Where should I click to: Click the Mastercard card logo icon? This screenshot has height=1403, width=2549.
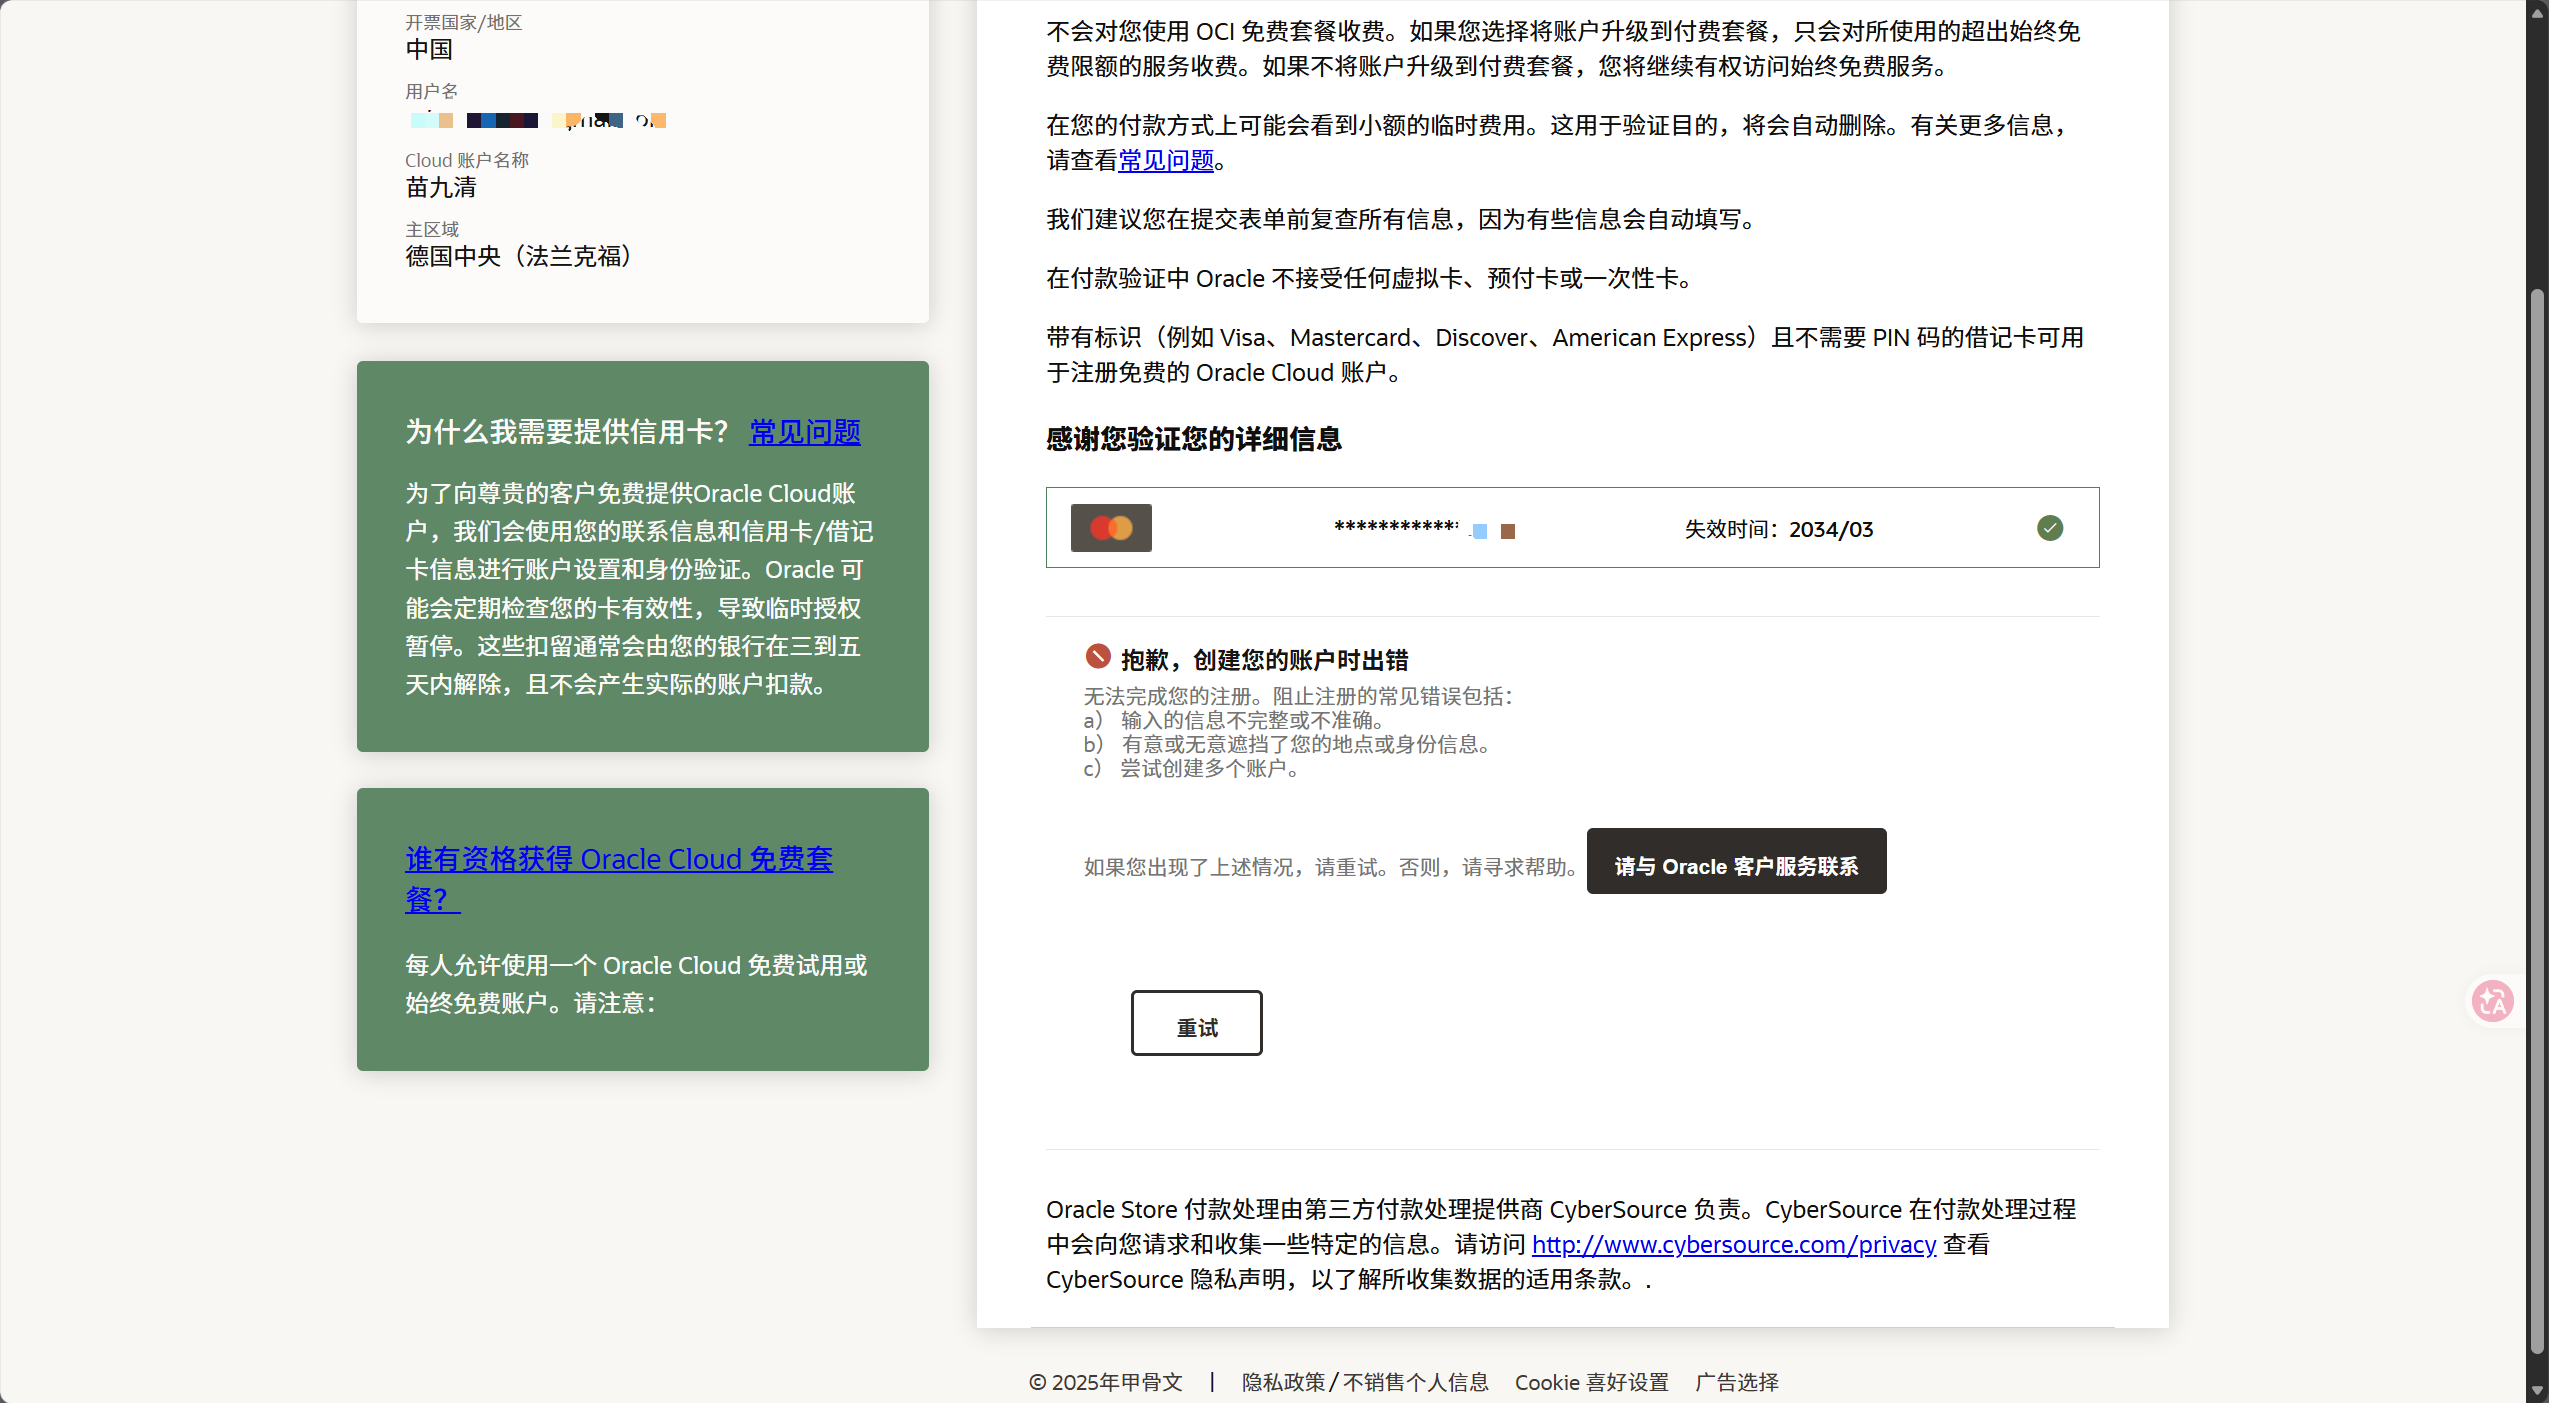[x=1110, y=528]
